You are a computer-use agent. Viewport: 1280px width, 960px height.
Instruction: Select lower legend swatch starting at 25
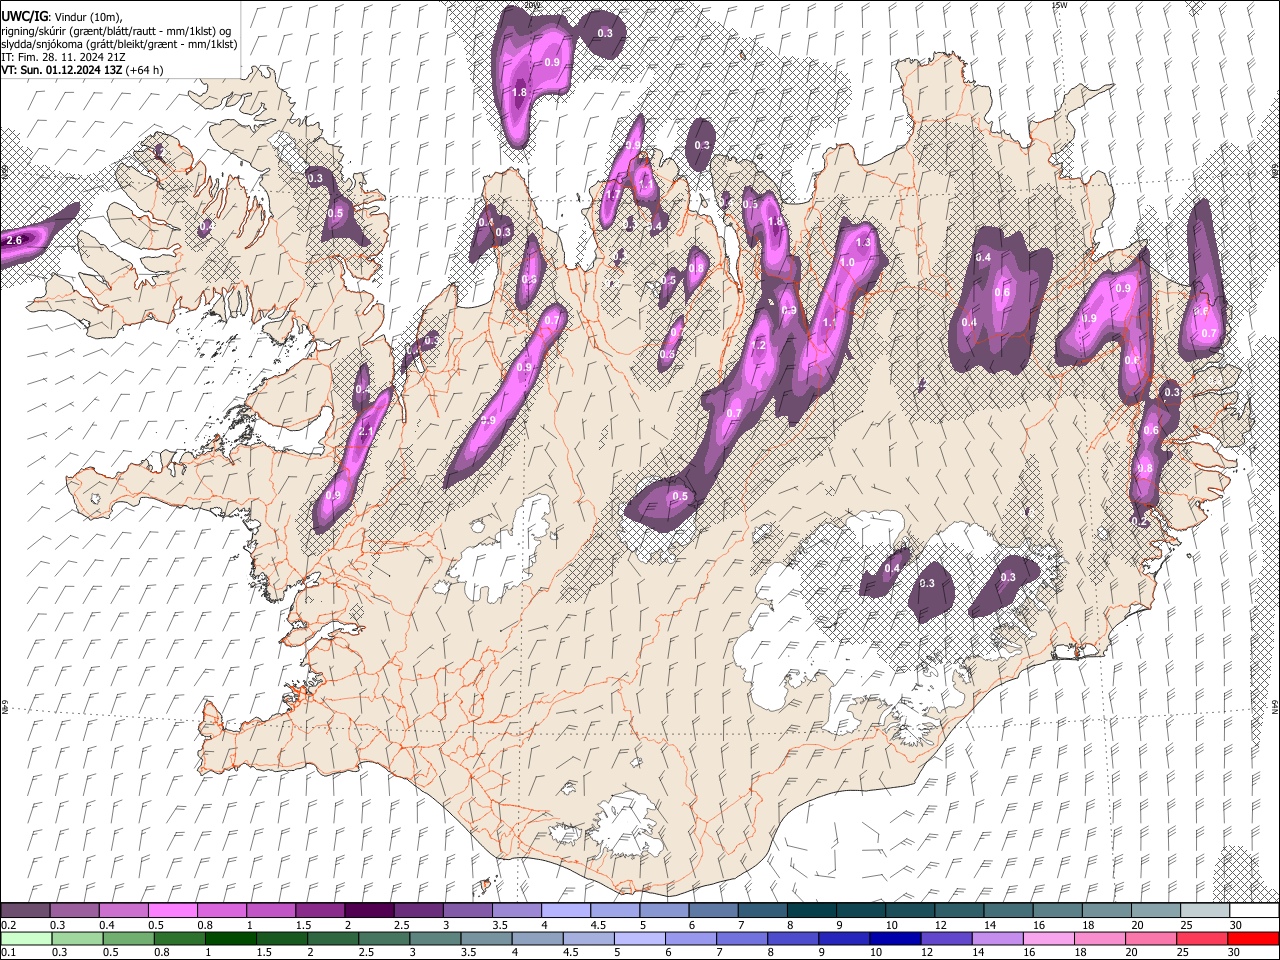click(x=1202, y=939)
